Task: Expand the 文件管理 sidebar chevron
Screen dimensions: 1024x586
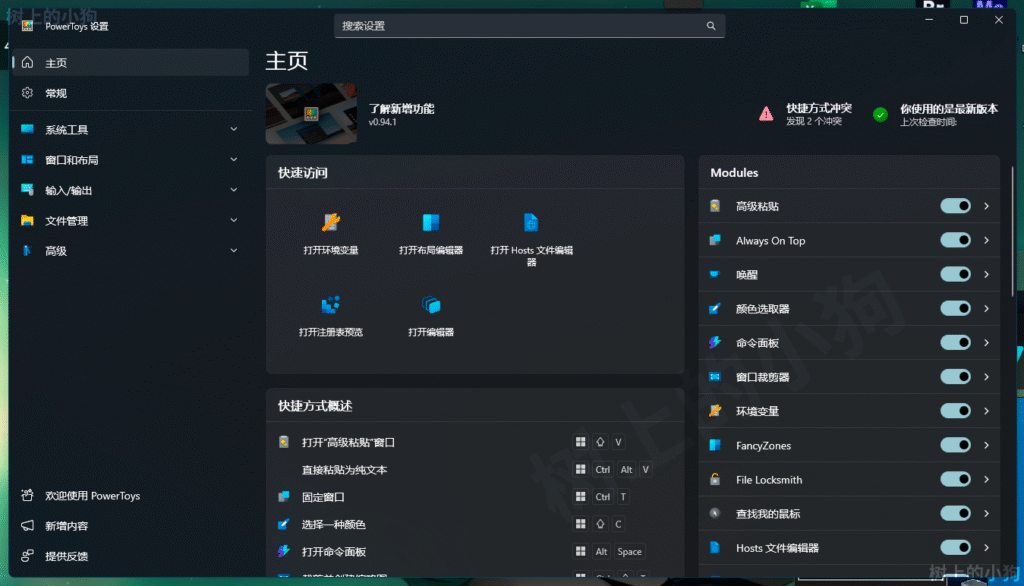Action: tap(234, 220)
